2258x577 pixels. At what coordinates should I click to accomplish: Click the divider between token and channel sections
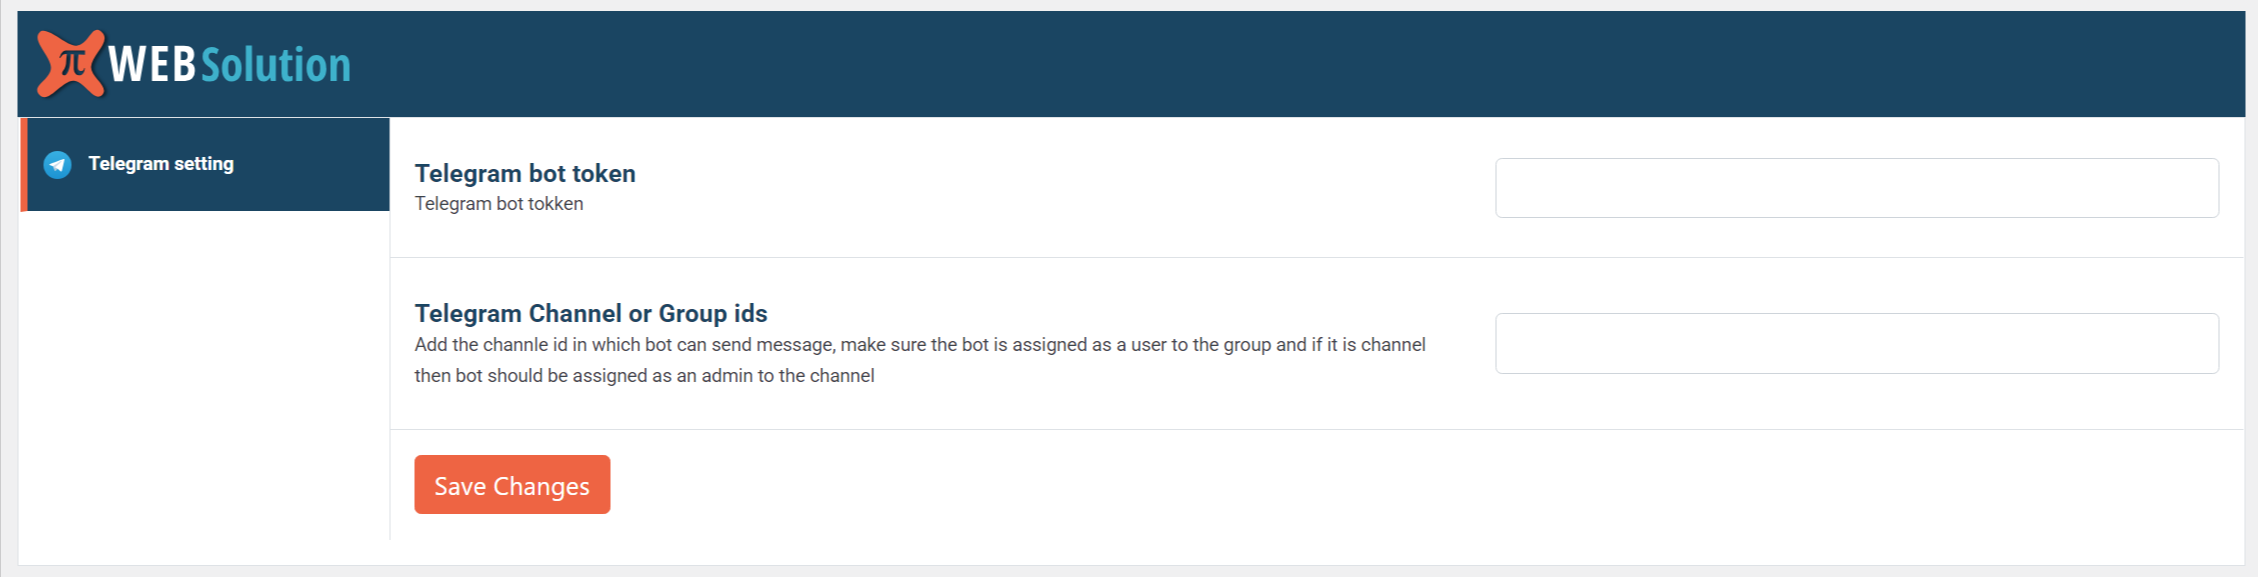tap(1317, 258)
